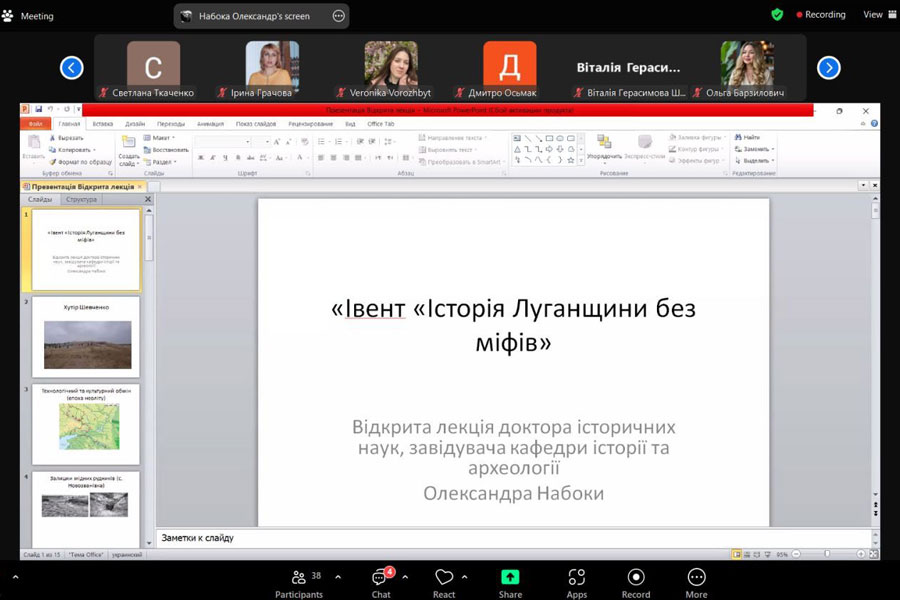Image resolution: width=900 pixels, height=600 pixels.
Task: Show previous participants with left arrow
Action: [72, 68]
